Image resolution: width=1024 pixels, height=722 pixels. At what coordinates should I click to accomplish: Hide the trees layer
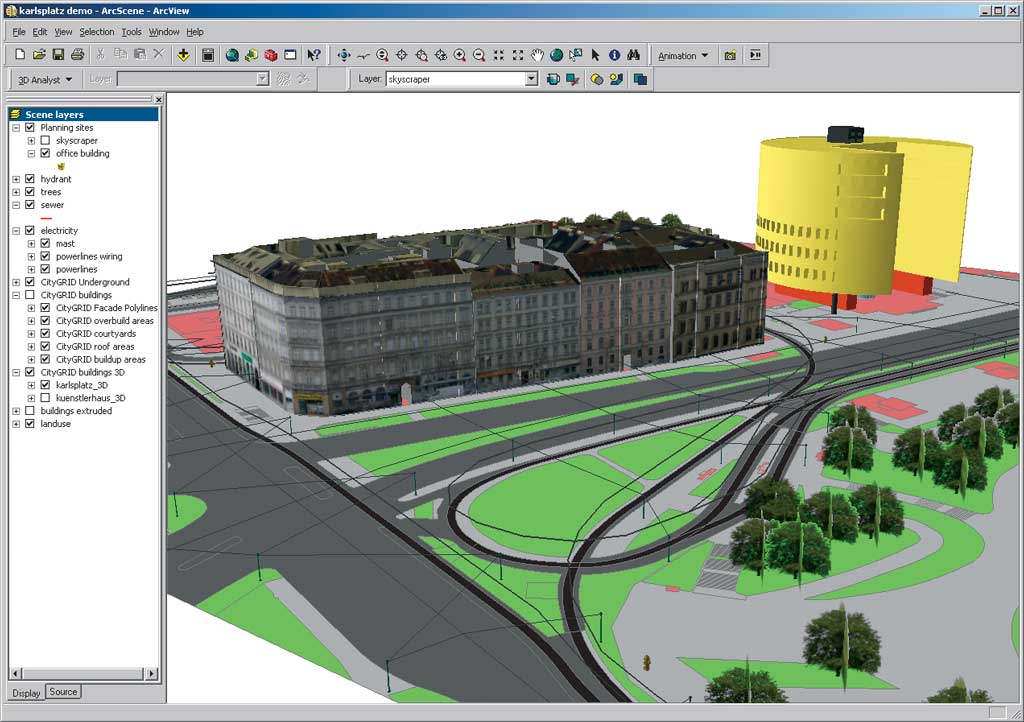coord(29,192)
